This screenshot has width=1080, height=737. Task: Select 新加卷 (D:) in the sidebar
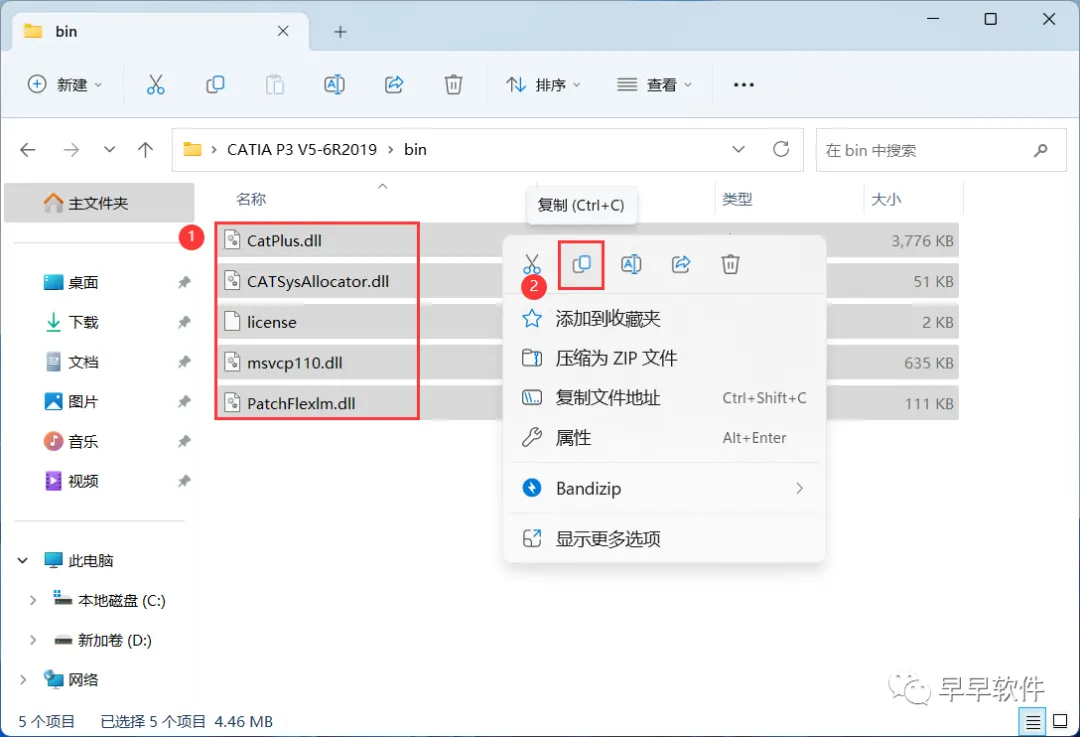114,641
